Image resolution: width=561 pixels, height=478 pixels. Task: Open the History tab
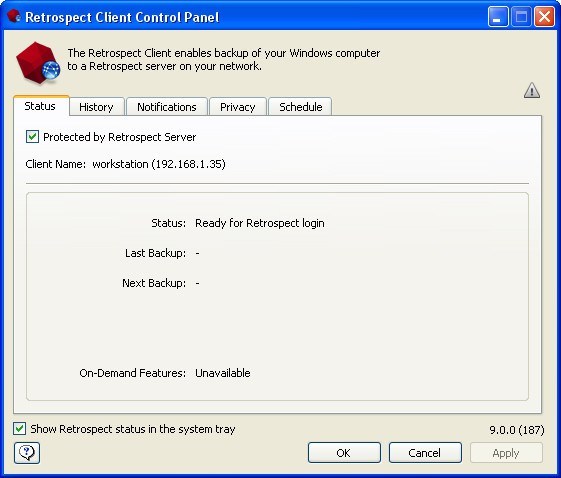pos(96,107)
